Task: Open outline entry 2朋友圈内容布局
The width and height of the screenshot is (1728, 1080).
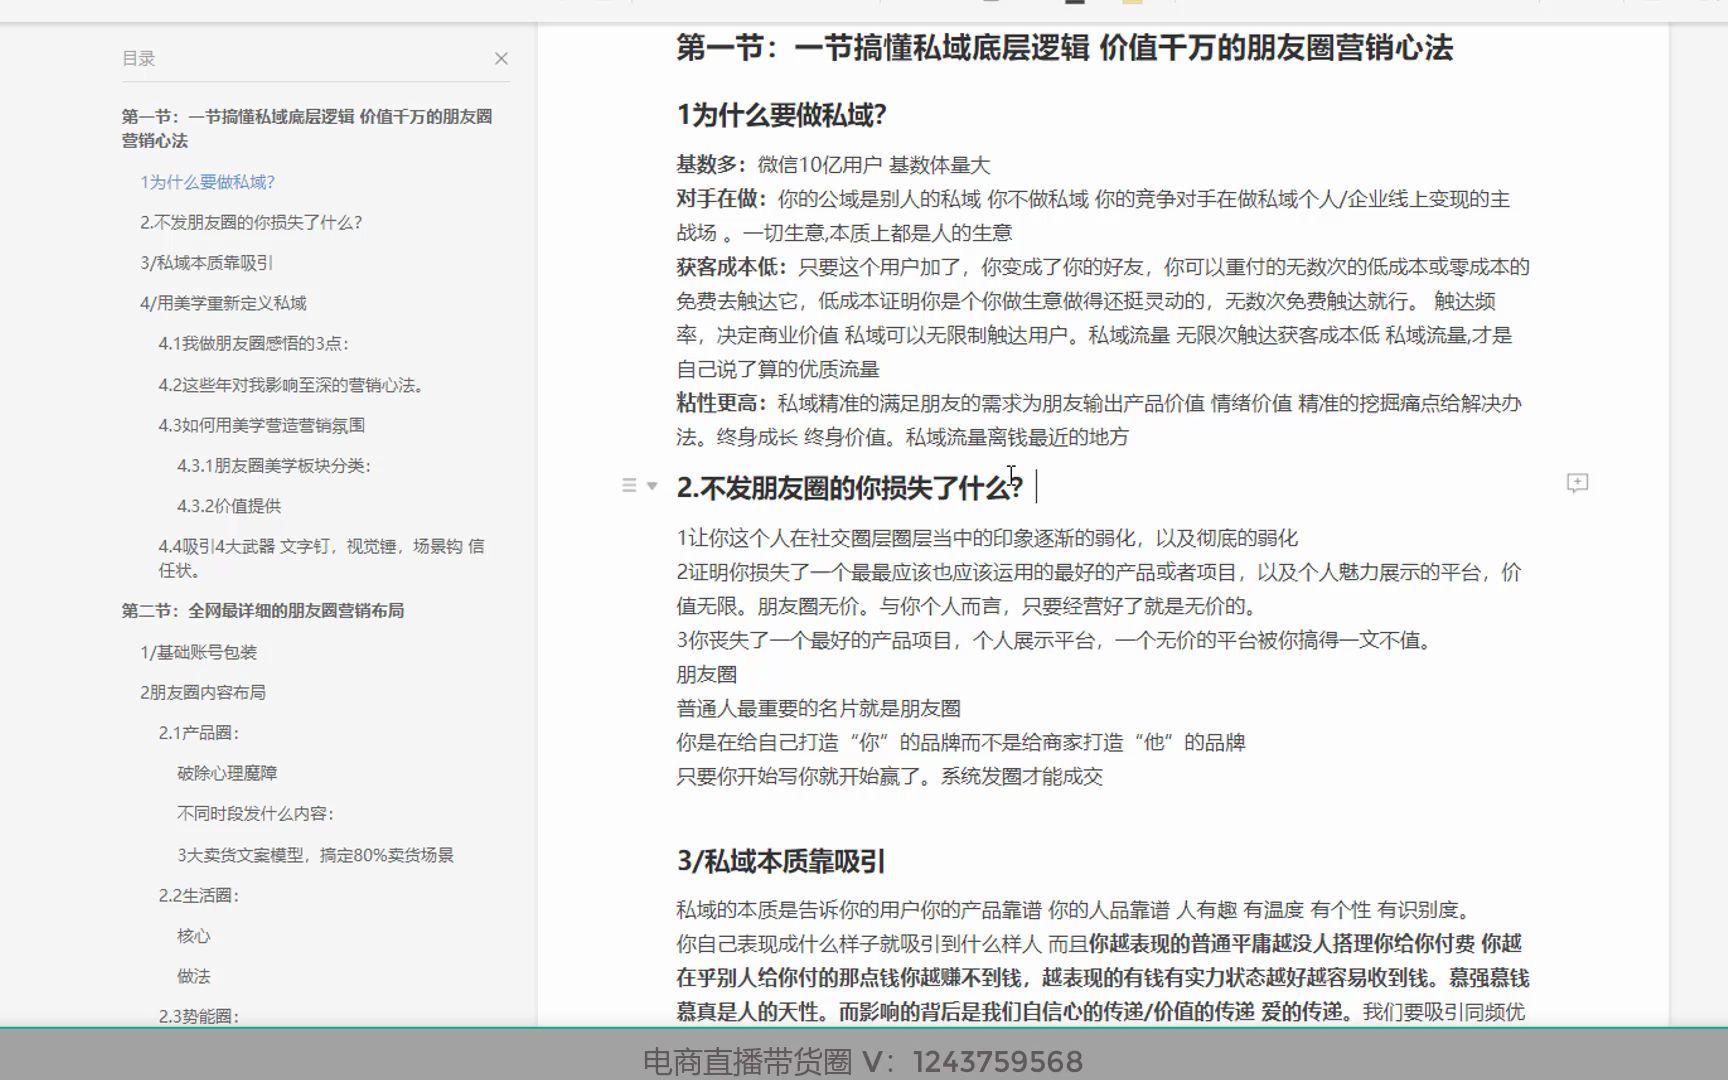Action: (202, 692)
